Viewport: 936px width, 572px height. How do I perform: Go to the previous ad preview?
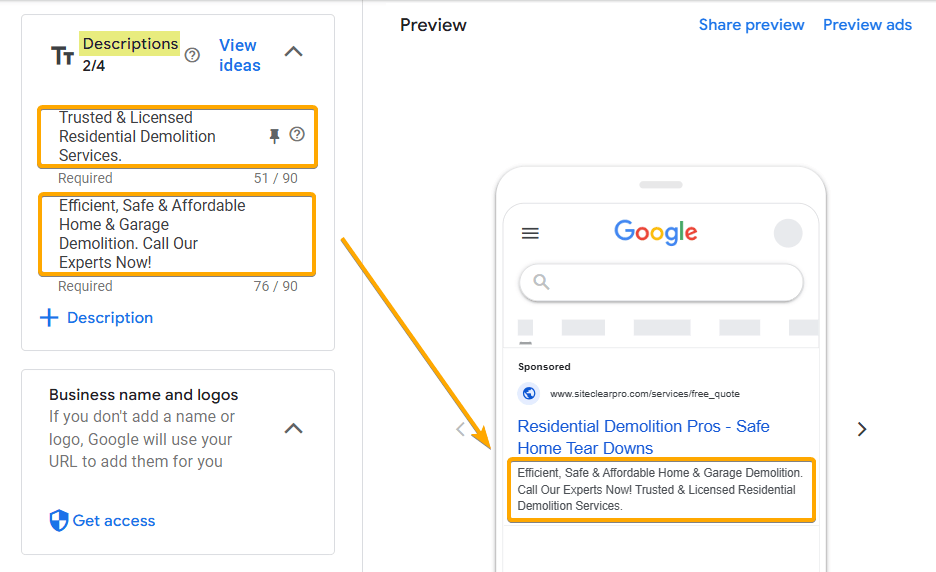coord(460,429)
